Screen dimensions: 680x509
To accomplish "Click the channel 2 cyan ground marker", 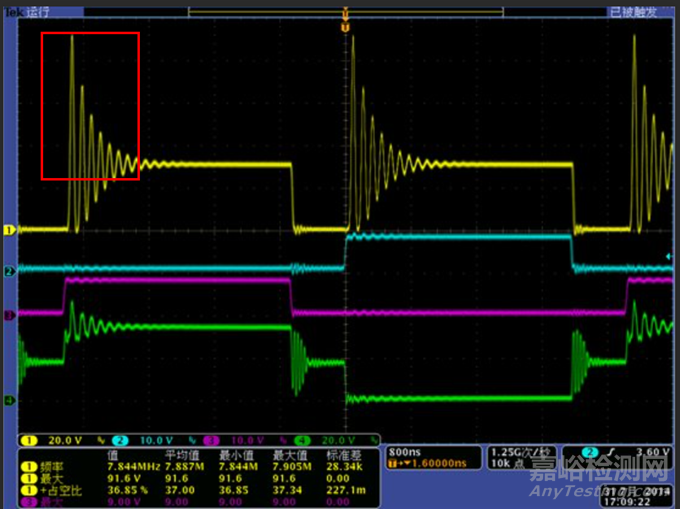I will [10, 271].
